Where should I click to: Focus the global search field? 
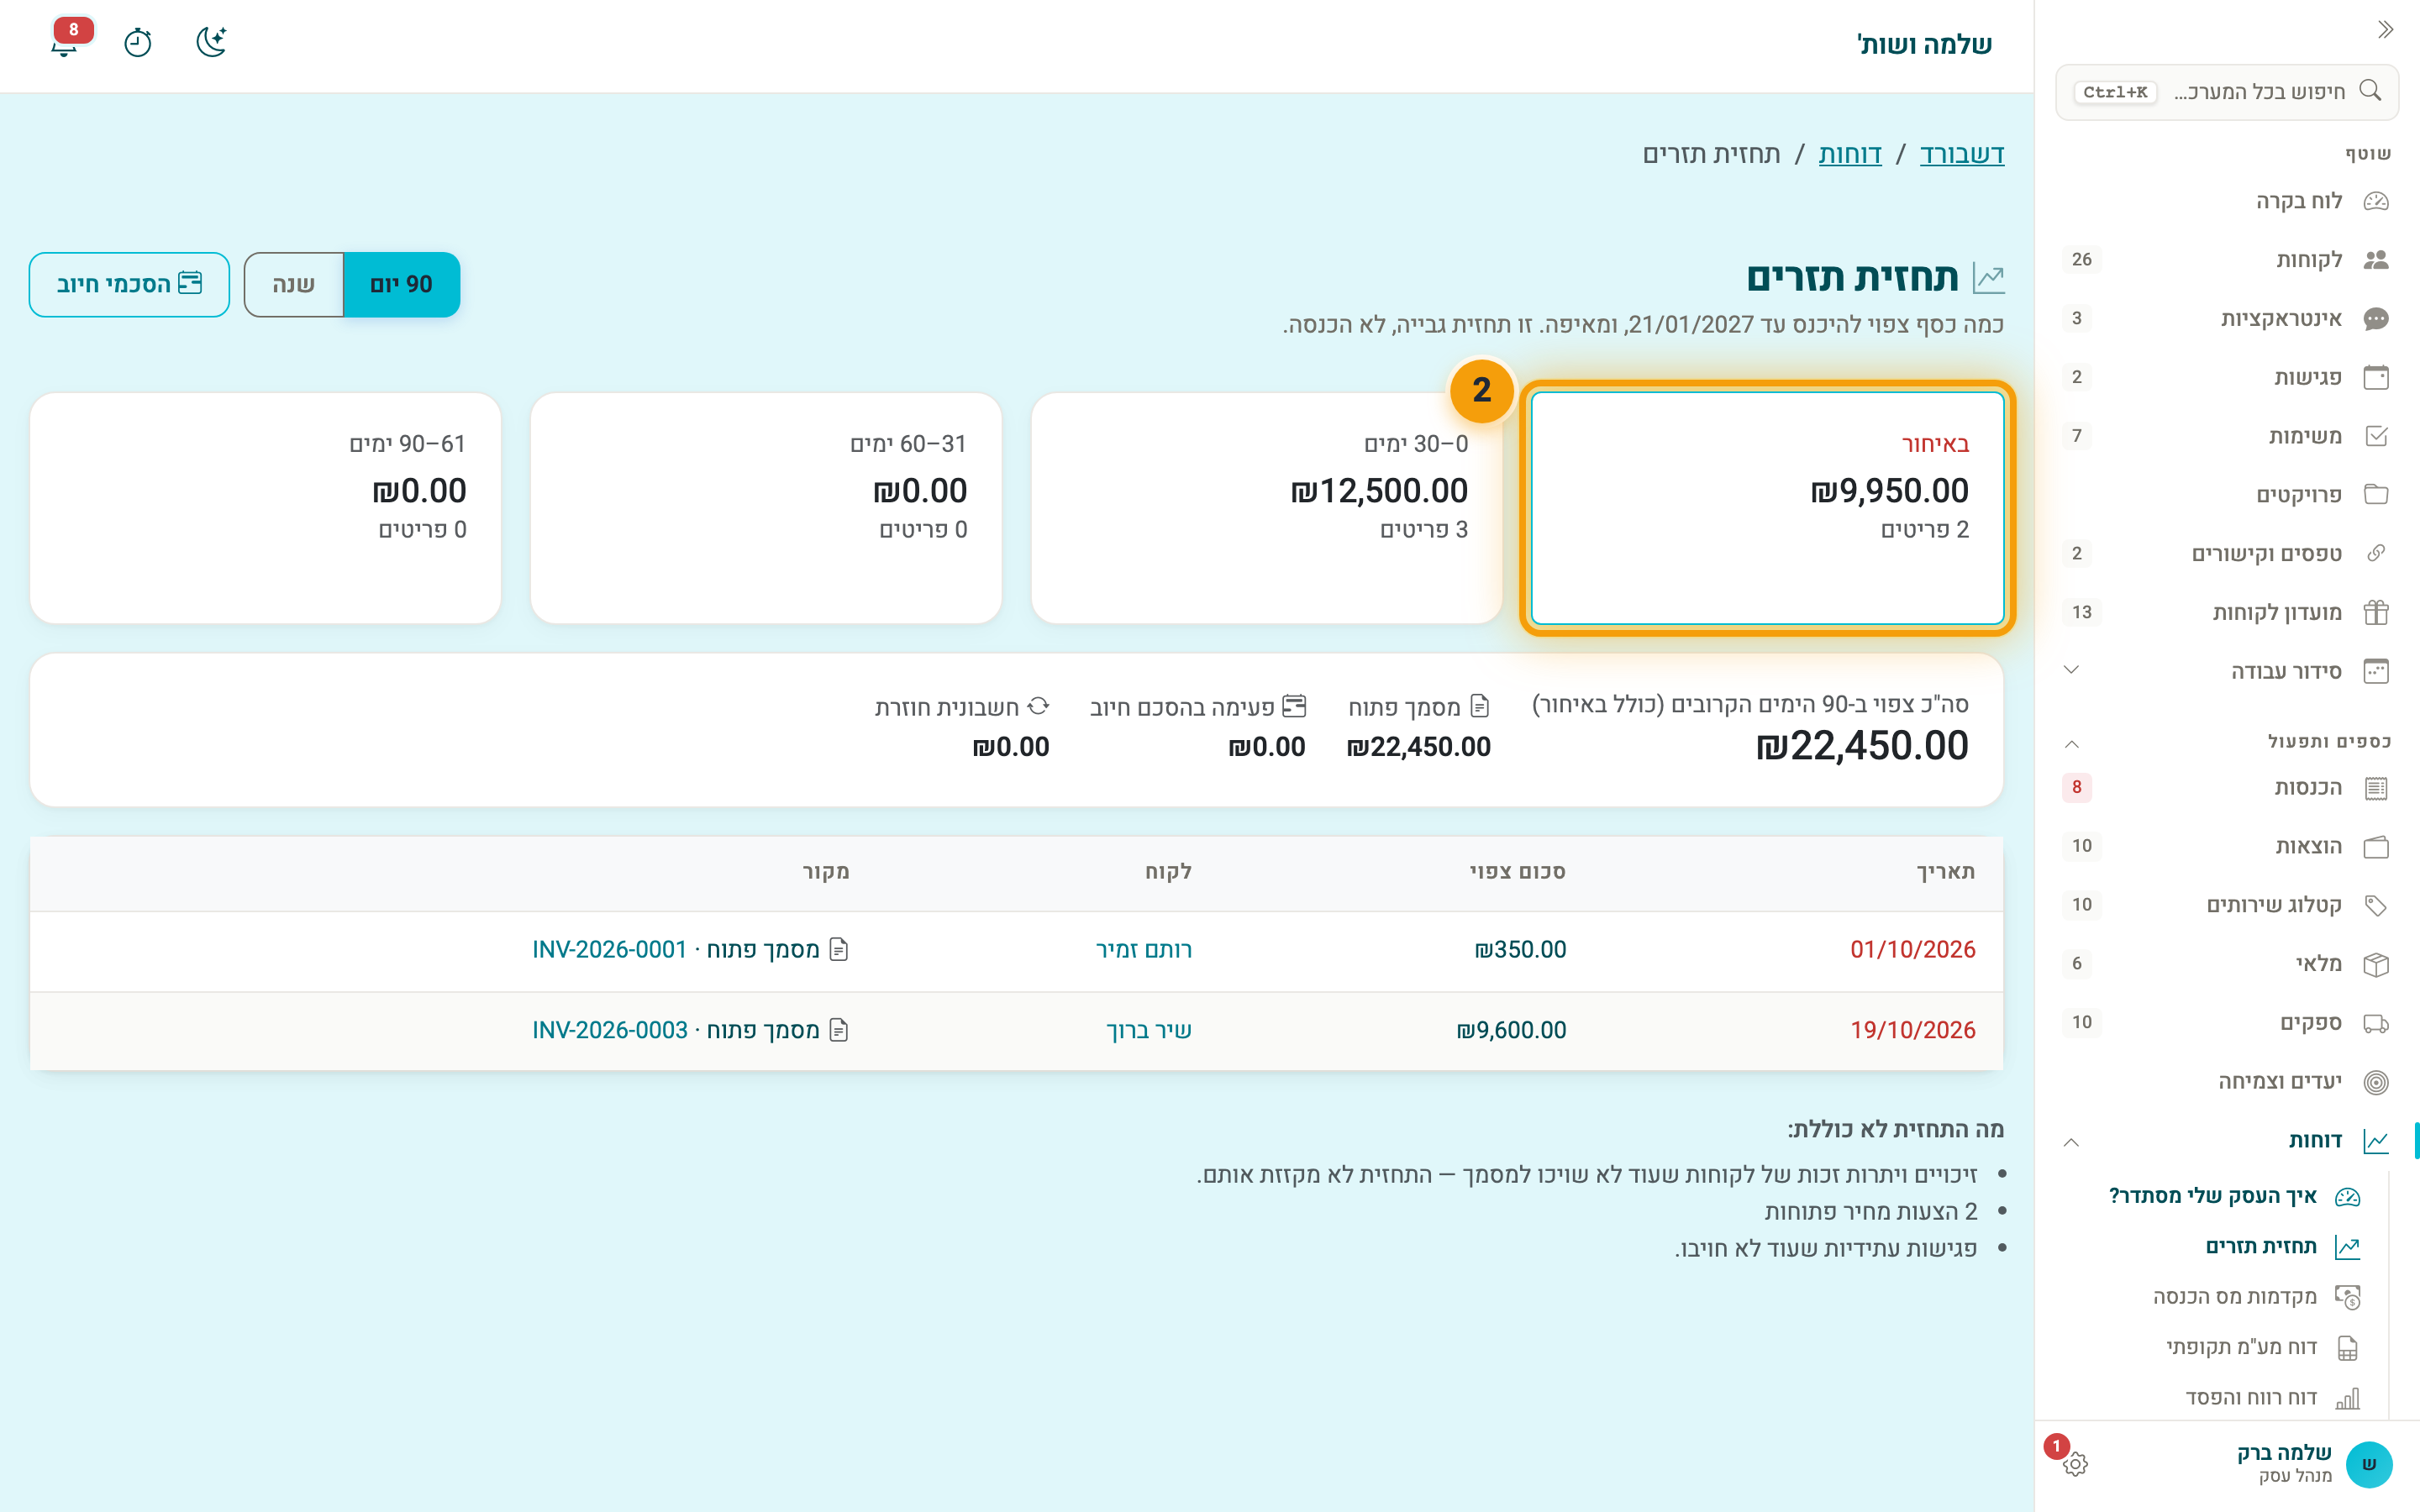pos(2227,92)
